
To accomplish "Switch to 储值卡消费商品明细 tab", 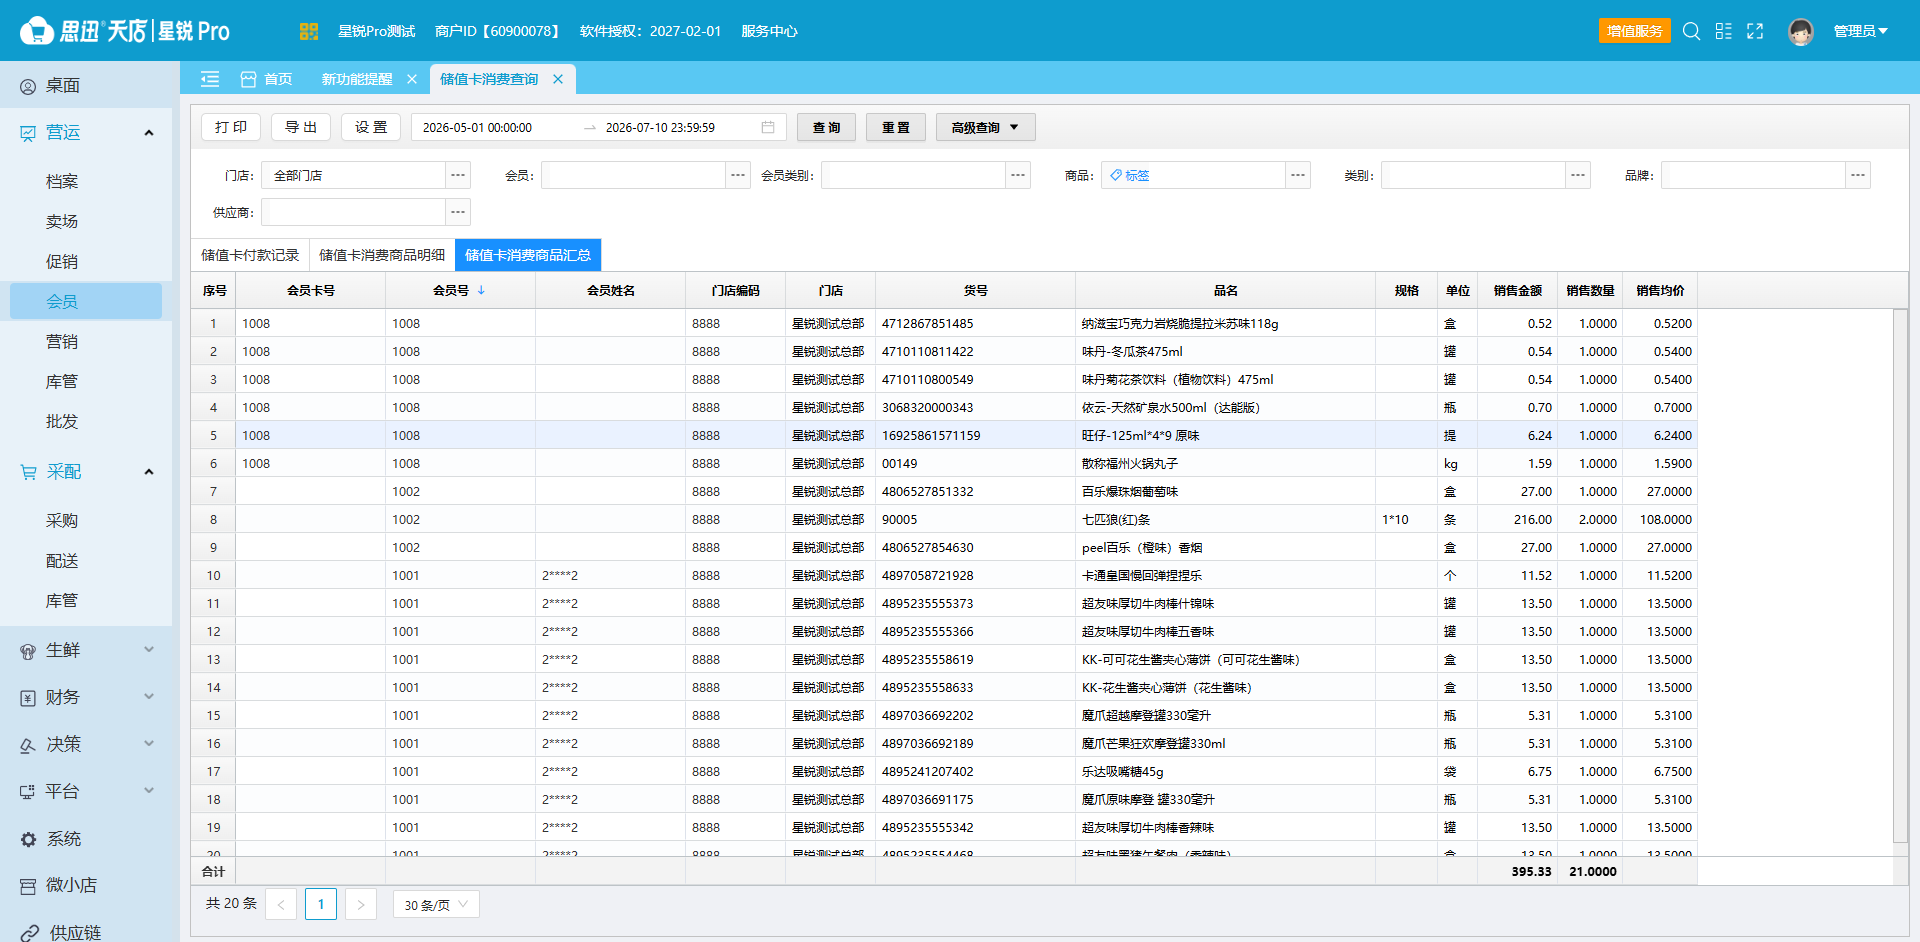I will pos(382,255).
